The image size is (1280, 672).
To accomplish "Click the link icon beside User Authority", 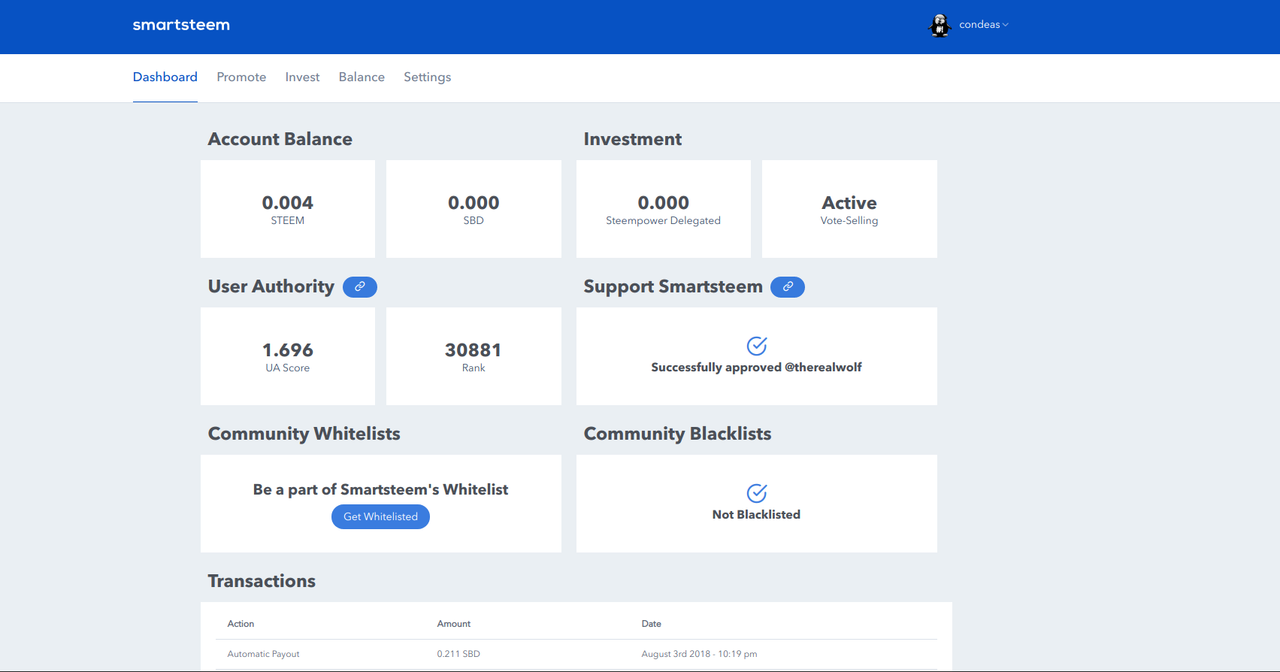I will 360,287.
